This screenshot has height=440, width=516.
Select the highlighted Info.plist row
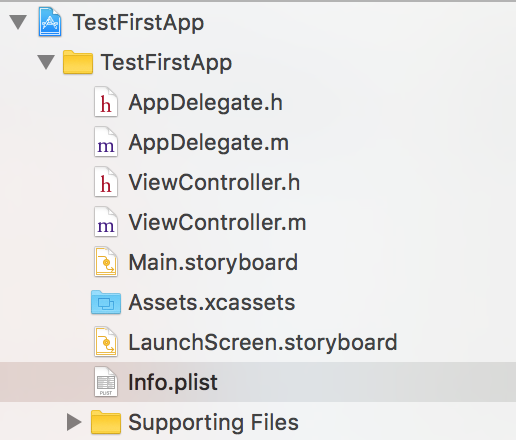tap(258, 382)
